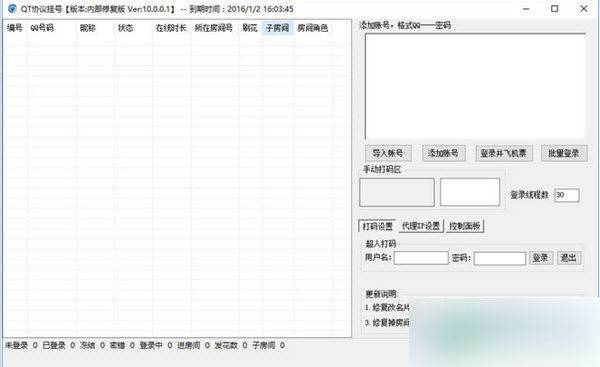Click the 未登录 status bar count

[x=21, y=345]
